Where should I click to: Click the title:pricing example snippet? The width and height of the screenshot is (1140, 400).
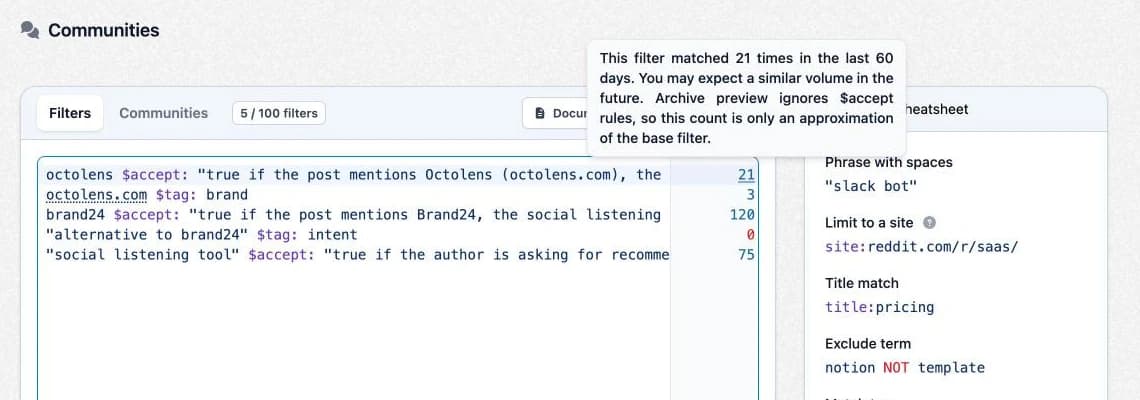pyautogui.click(x=880, y=307)
